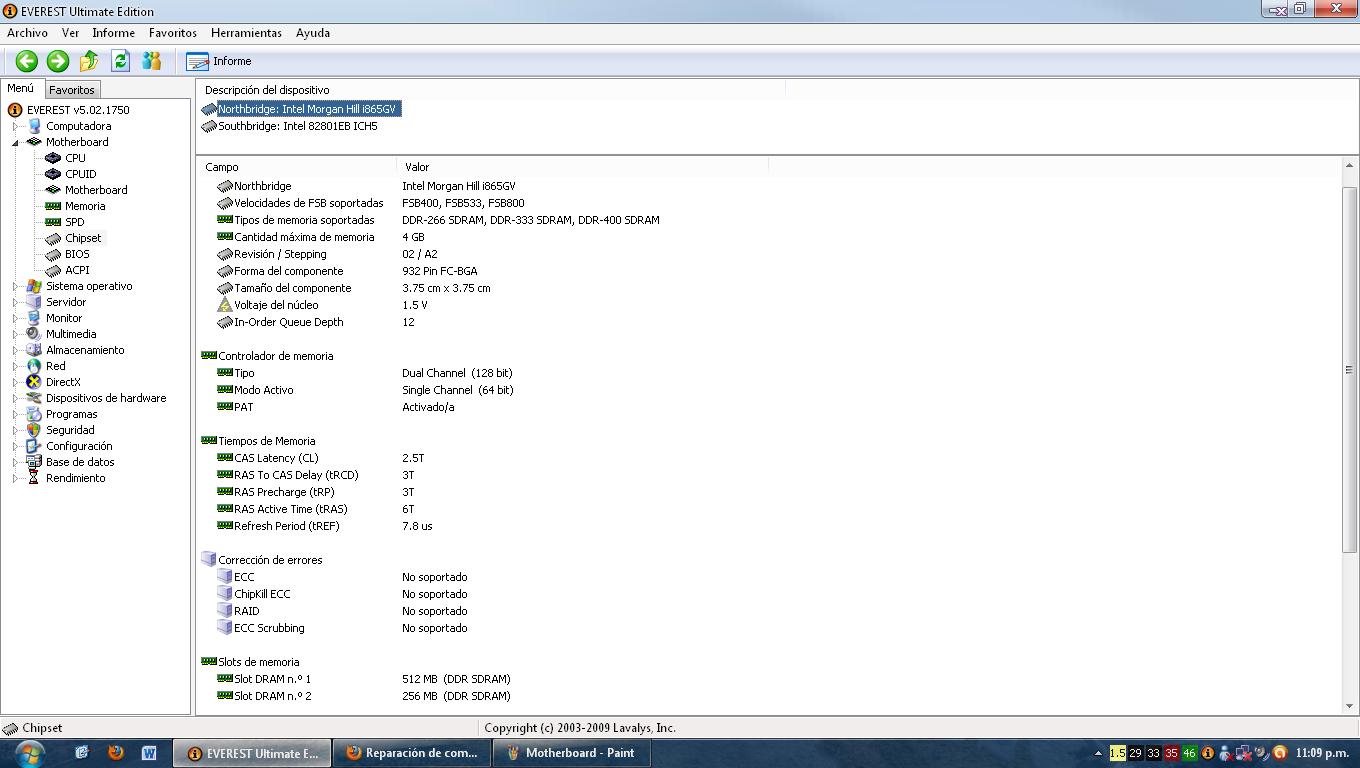This screenshot has width=1360, height=768.
Task: Click the Rendimiento hourglass icon
Action: 34,478
